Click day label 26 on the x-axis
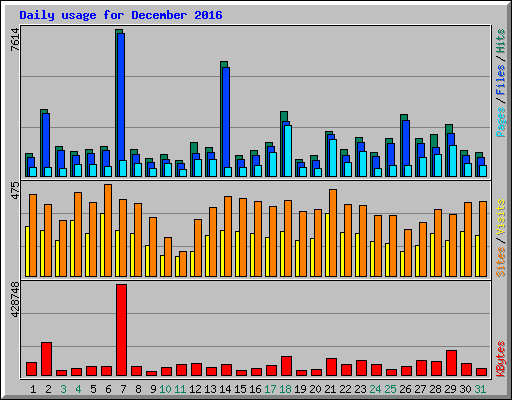The height and width of the screenshot is (400, 512). pyautogui.click(x=405, y=389)
